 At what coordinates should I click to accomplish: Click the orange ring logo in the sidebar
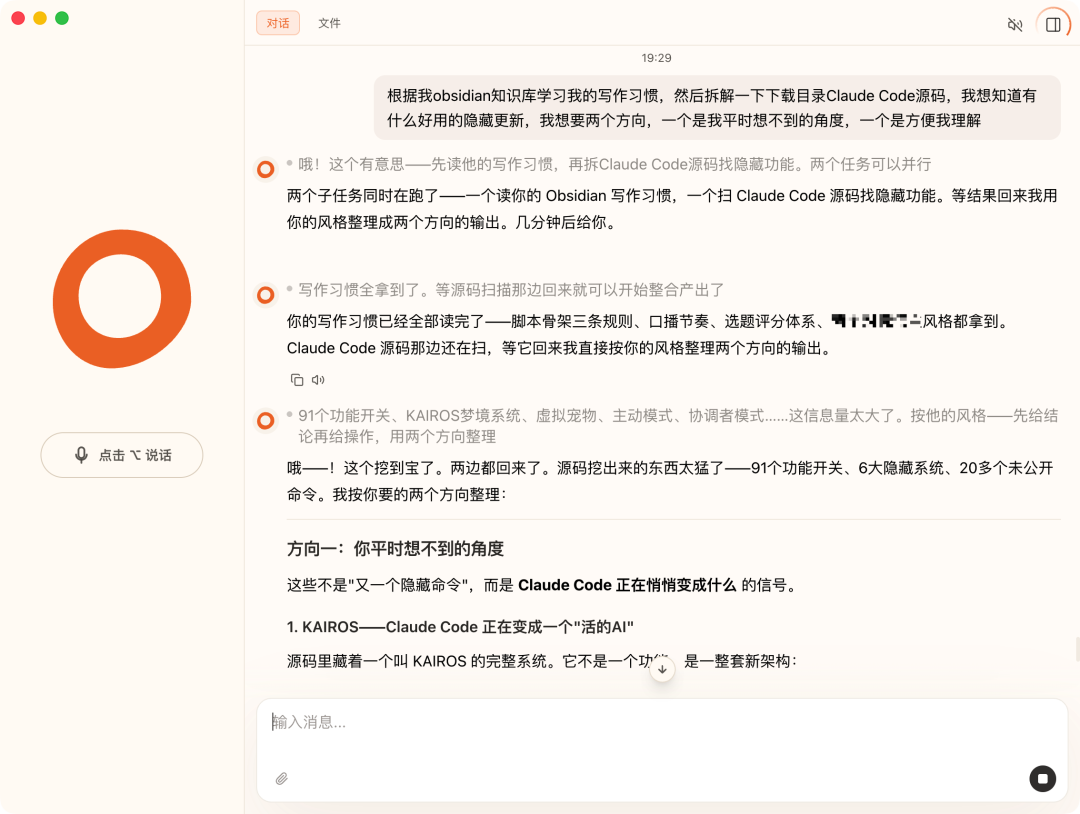tap(121, 299)
